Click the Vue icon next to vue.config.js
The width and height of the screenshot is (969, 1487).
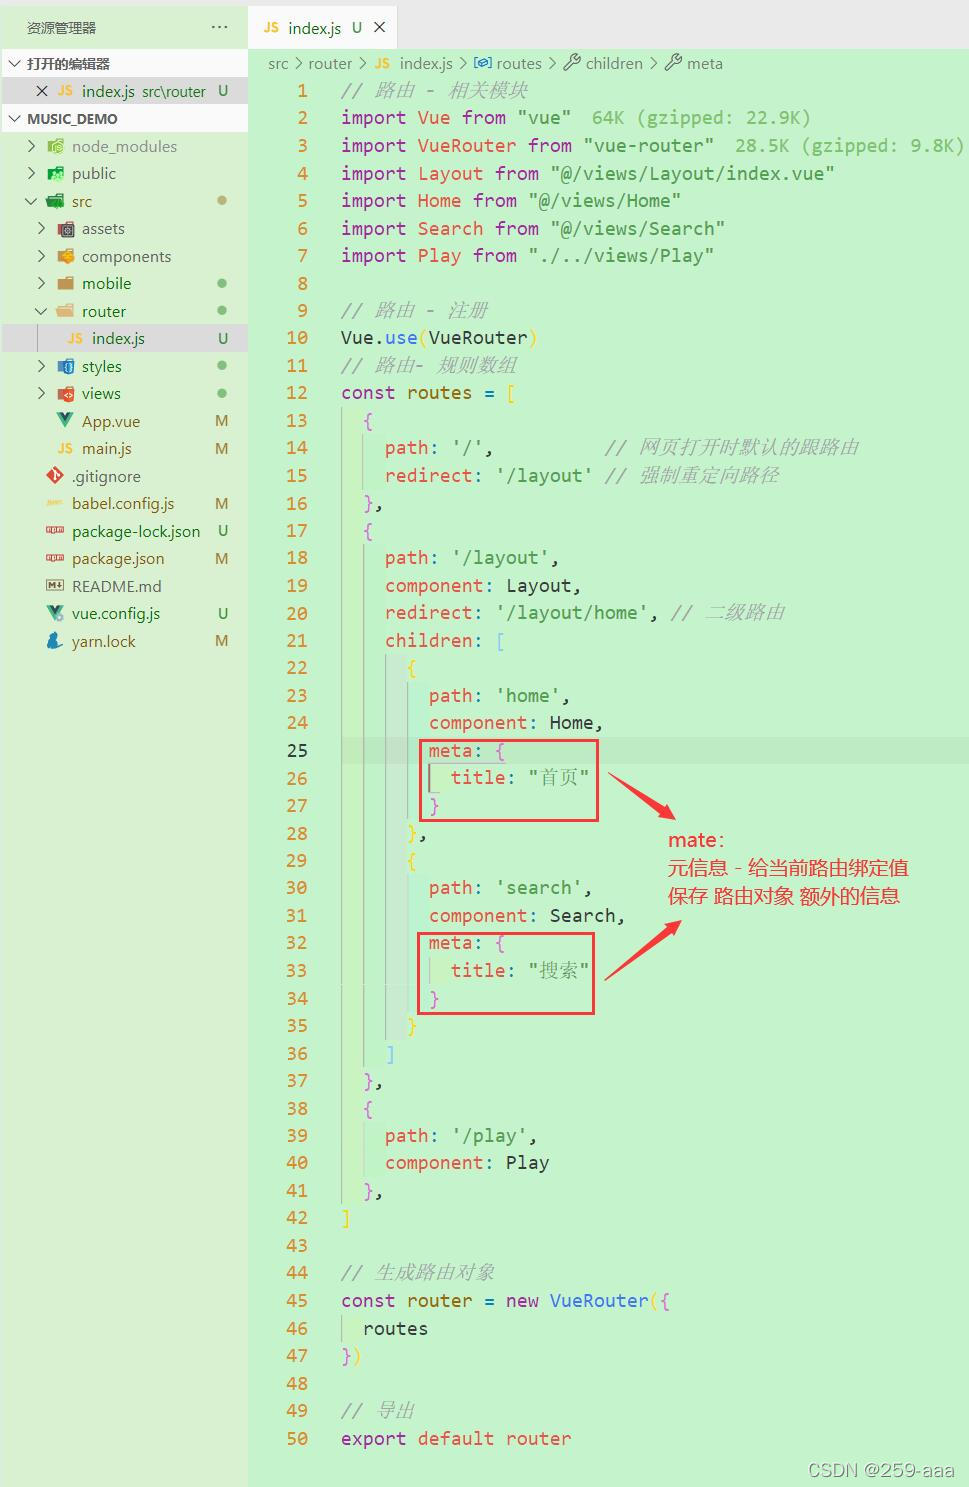pyautogui.click(x=55, y=613)
